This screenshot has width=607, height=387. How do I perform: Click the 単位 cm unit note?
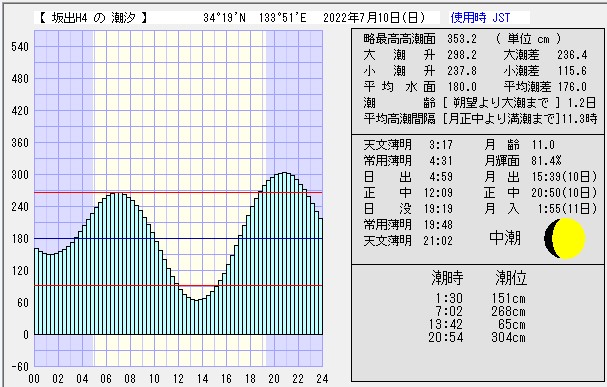click(528, 39)
